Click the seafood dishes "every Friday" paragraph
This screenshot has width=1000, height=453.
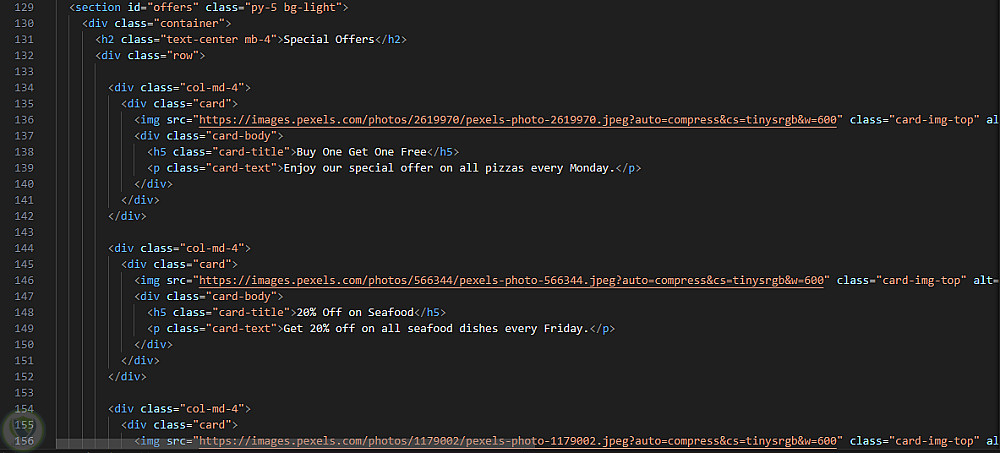434,329
